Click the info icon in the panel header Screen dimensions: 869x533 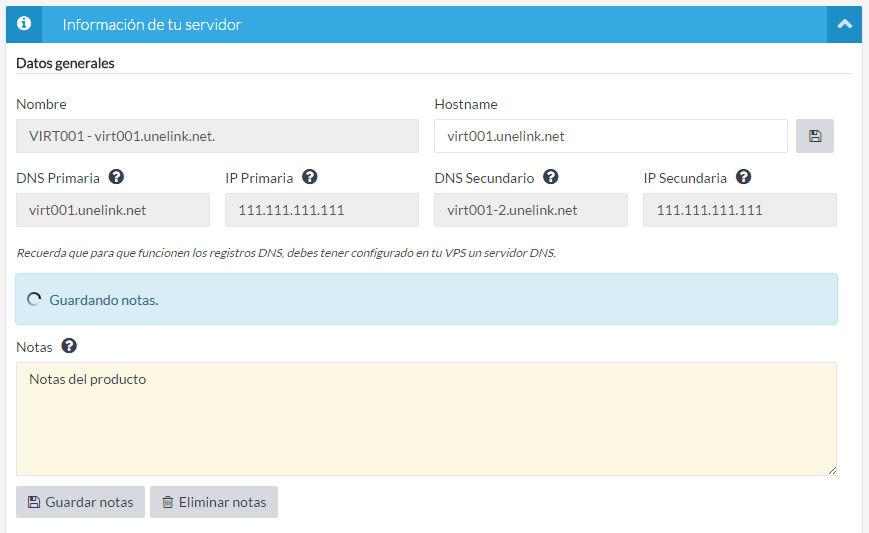click(x=24, y=24)
